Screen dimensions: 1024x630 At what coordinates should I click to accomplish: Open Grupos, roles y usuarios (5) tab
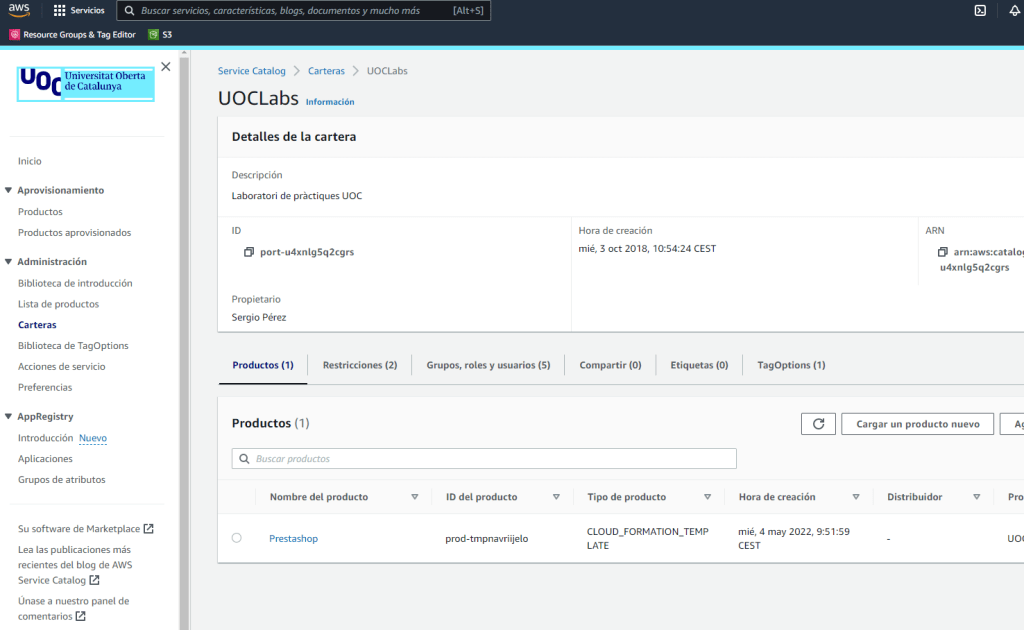[488, 365]
